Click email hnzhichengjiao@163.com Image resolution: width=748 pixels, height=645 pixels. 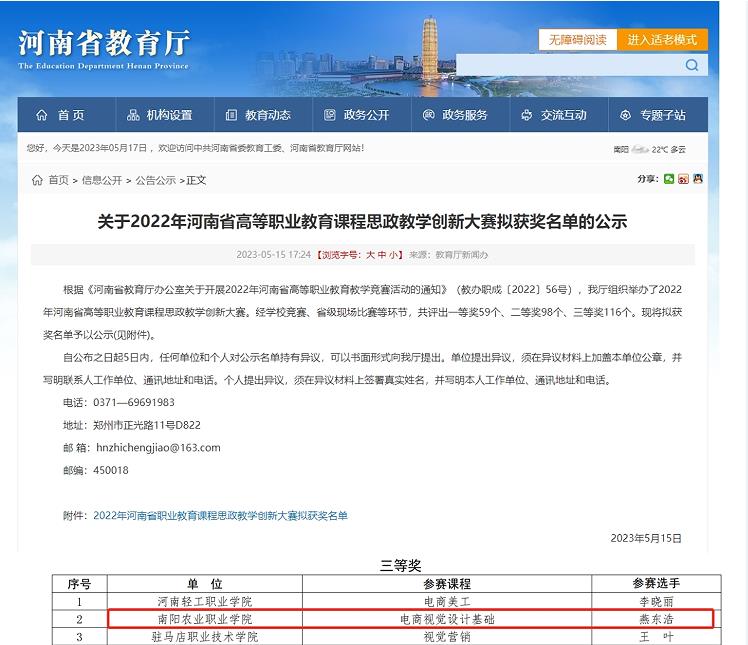[x=158, y=447]
